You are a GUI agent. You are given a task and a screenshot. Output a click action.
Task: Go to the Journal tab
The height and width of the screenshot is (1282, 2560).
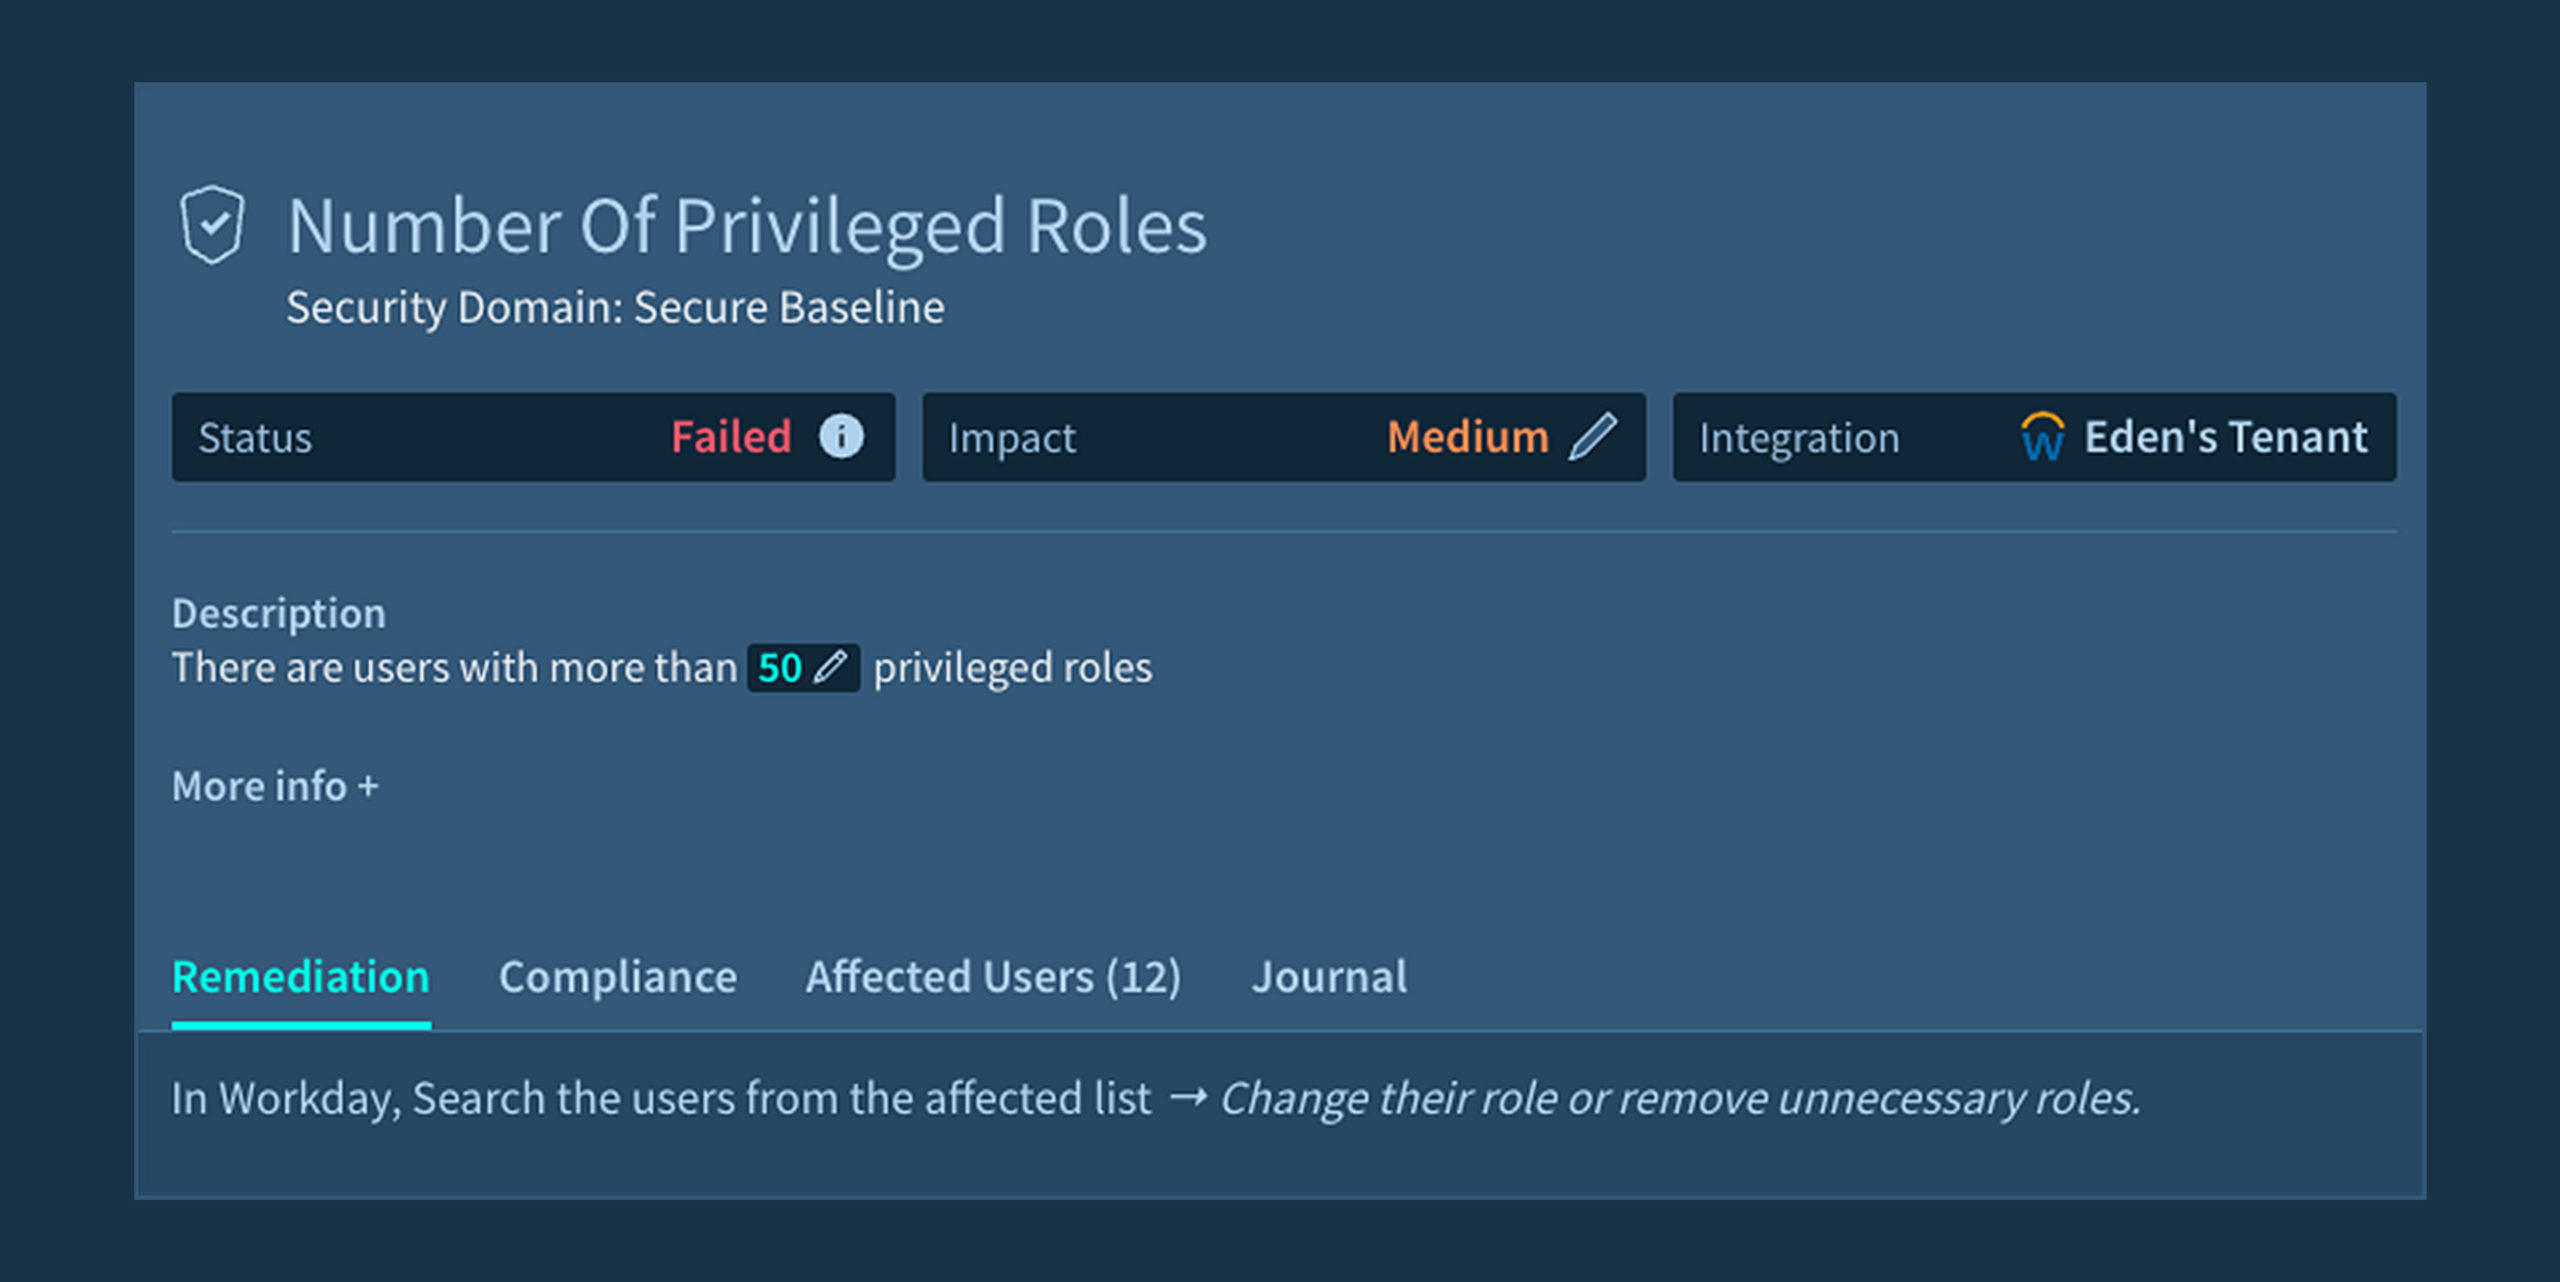[x=1329, y=977]
